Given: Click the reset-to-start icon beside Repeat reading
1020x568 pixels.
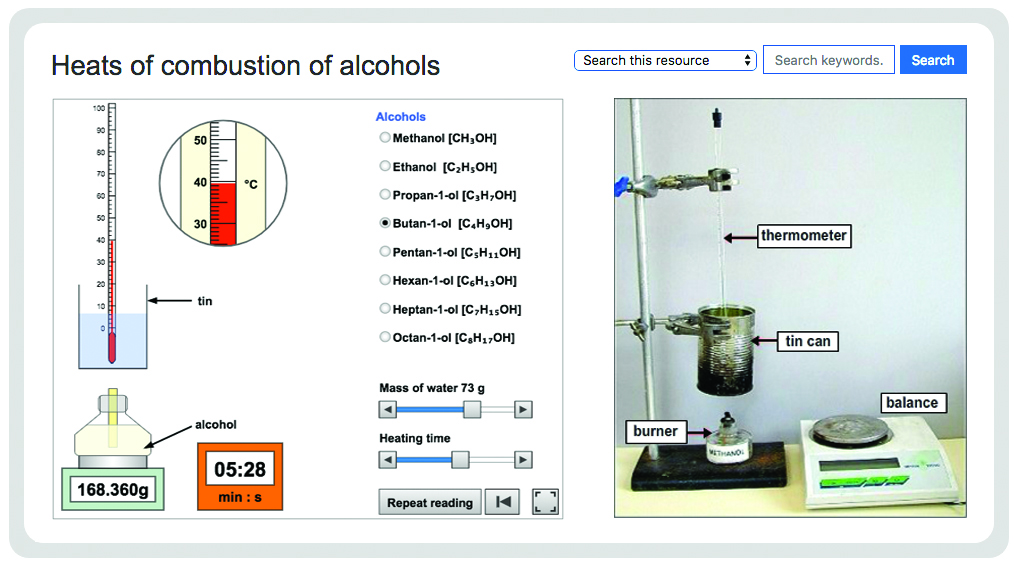Looking at the screenshot, I should (502, 502).
